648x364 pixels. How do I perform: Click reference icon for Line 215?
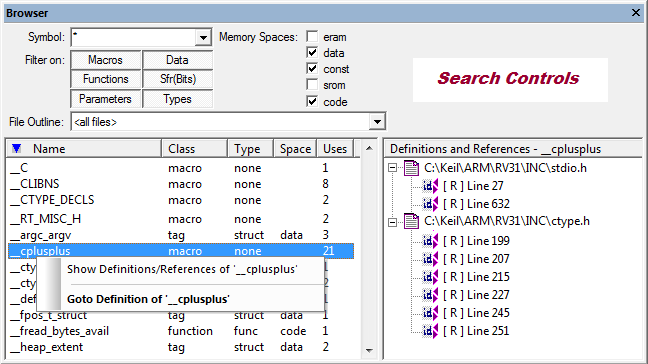coord(430,277)
